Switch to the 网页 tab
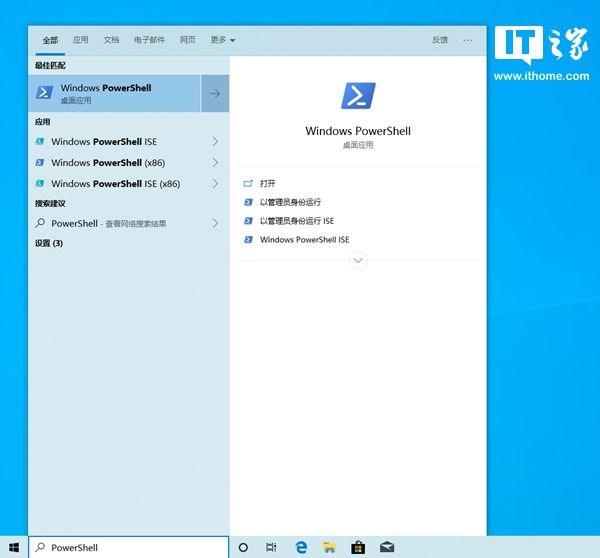Viewport: 600px width, 558px height. (x=188, y=40)
